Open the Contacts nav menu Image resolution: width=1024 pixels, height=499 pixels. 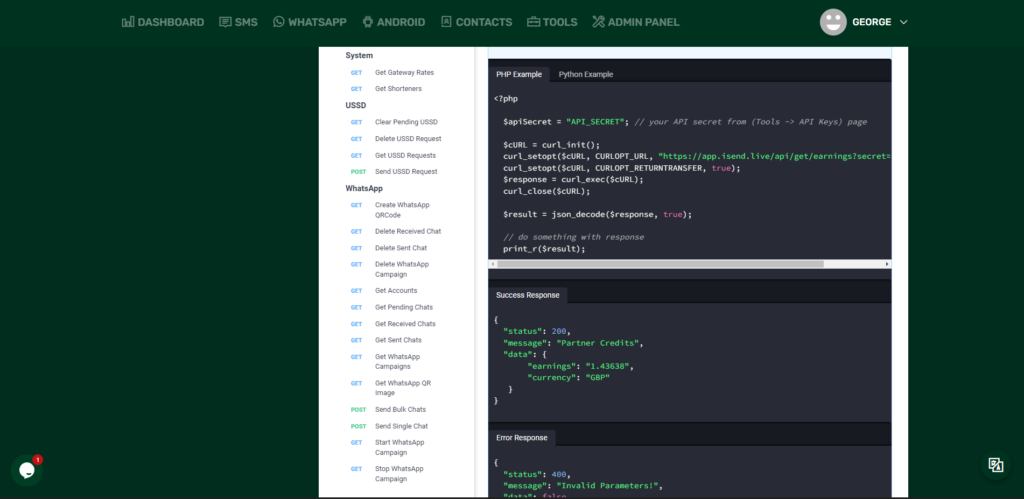(x=476, y=22)
